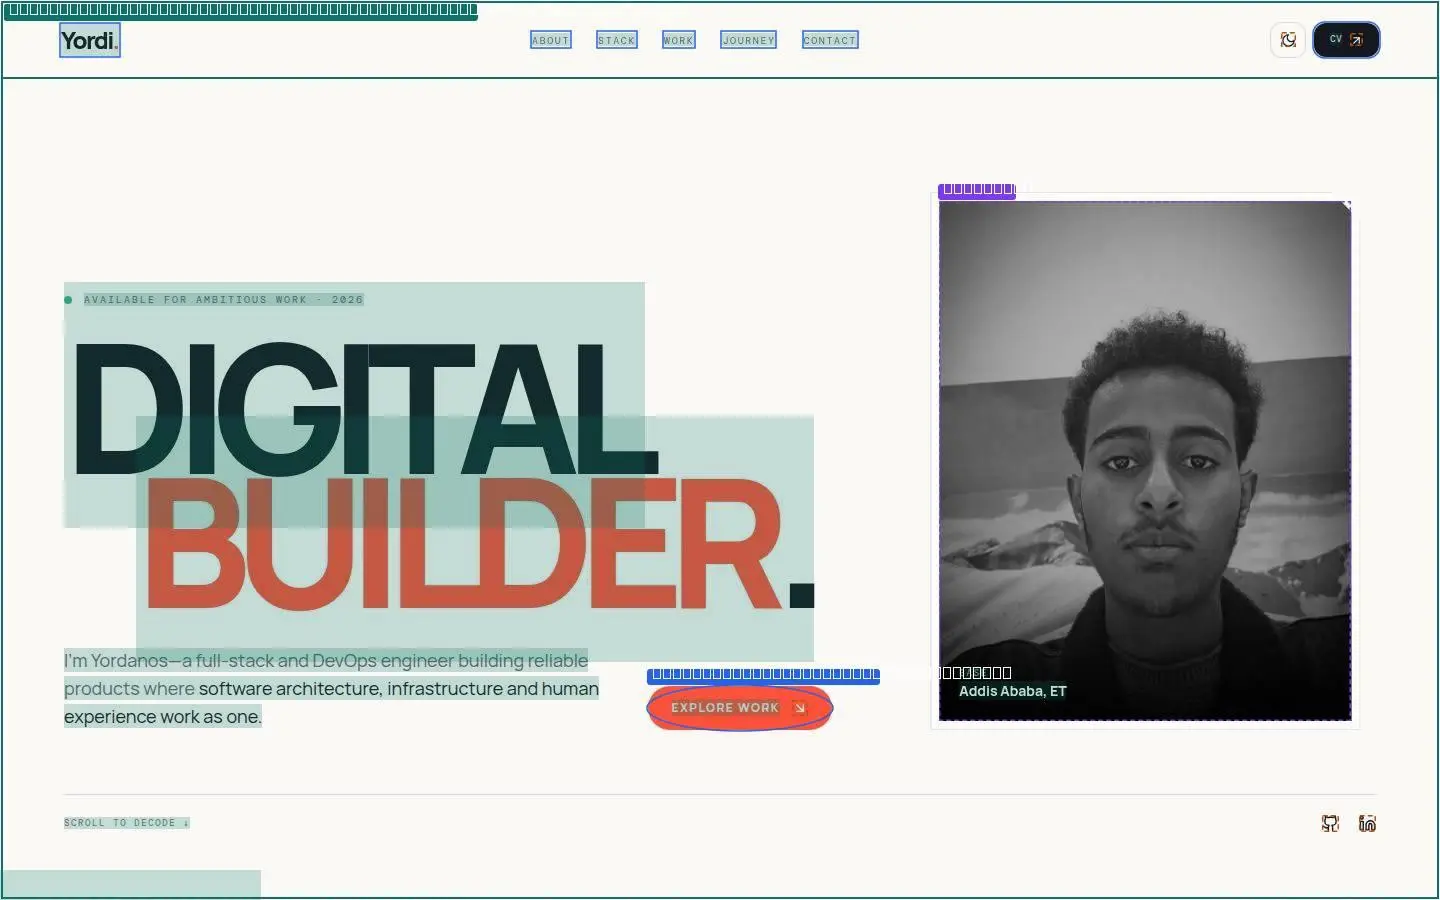Open the LinkedIn profile icon
Image resolution: width=1440 pixels, height=900 pixels.
[1367, 823]
